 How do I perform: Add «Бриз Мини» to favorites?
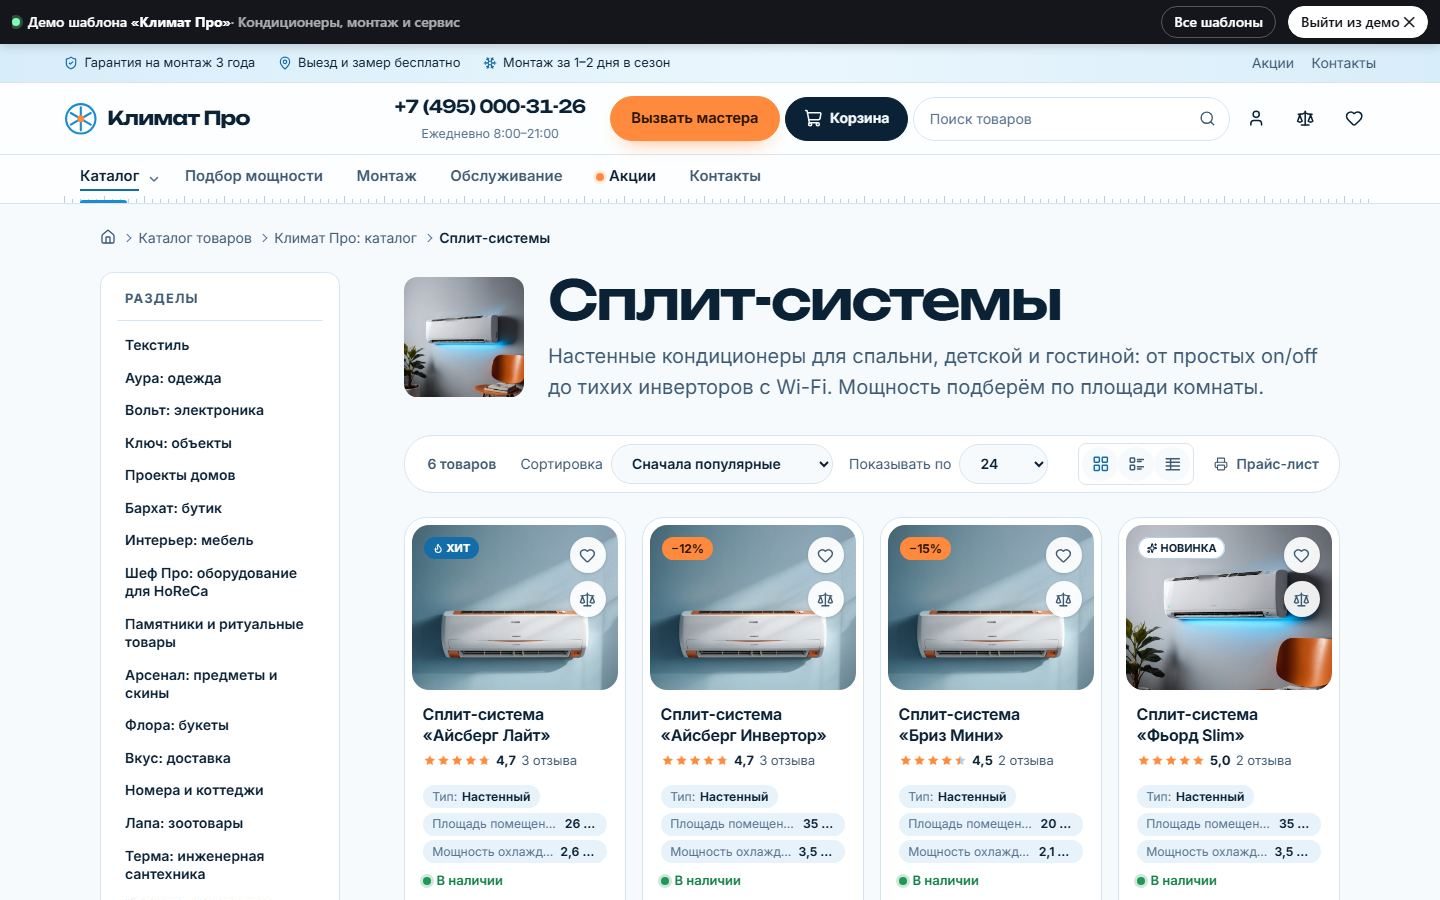[1063, 555]
